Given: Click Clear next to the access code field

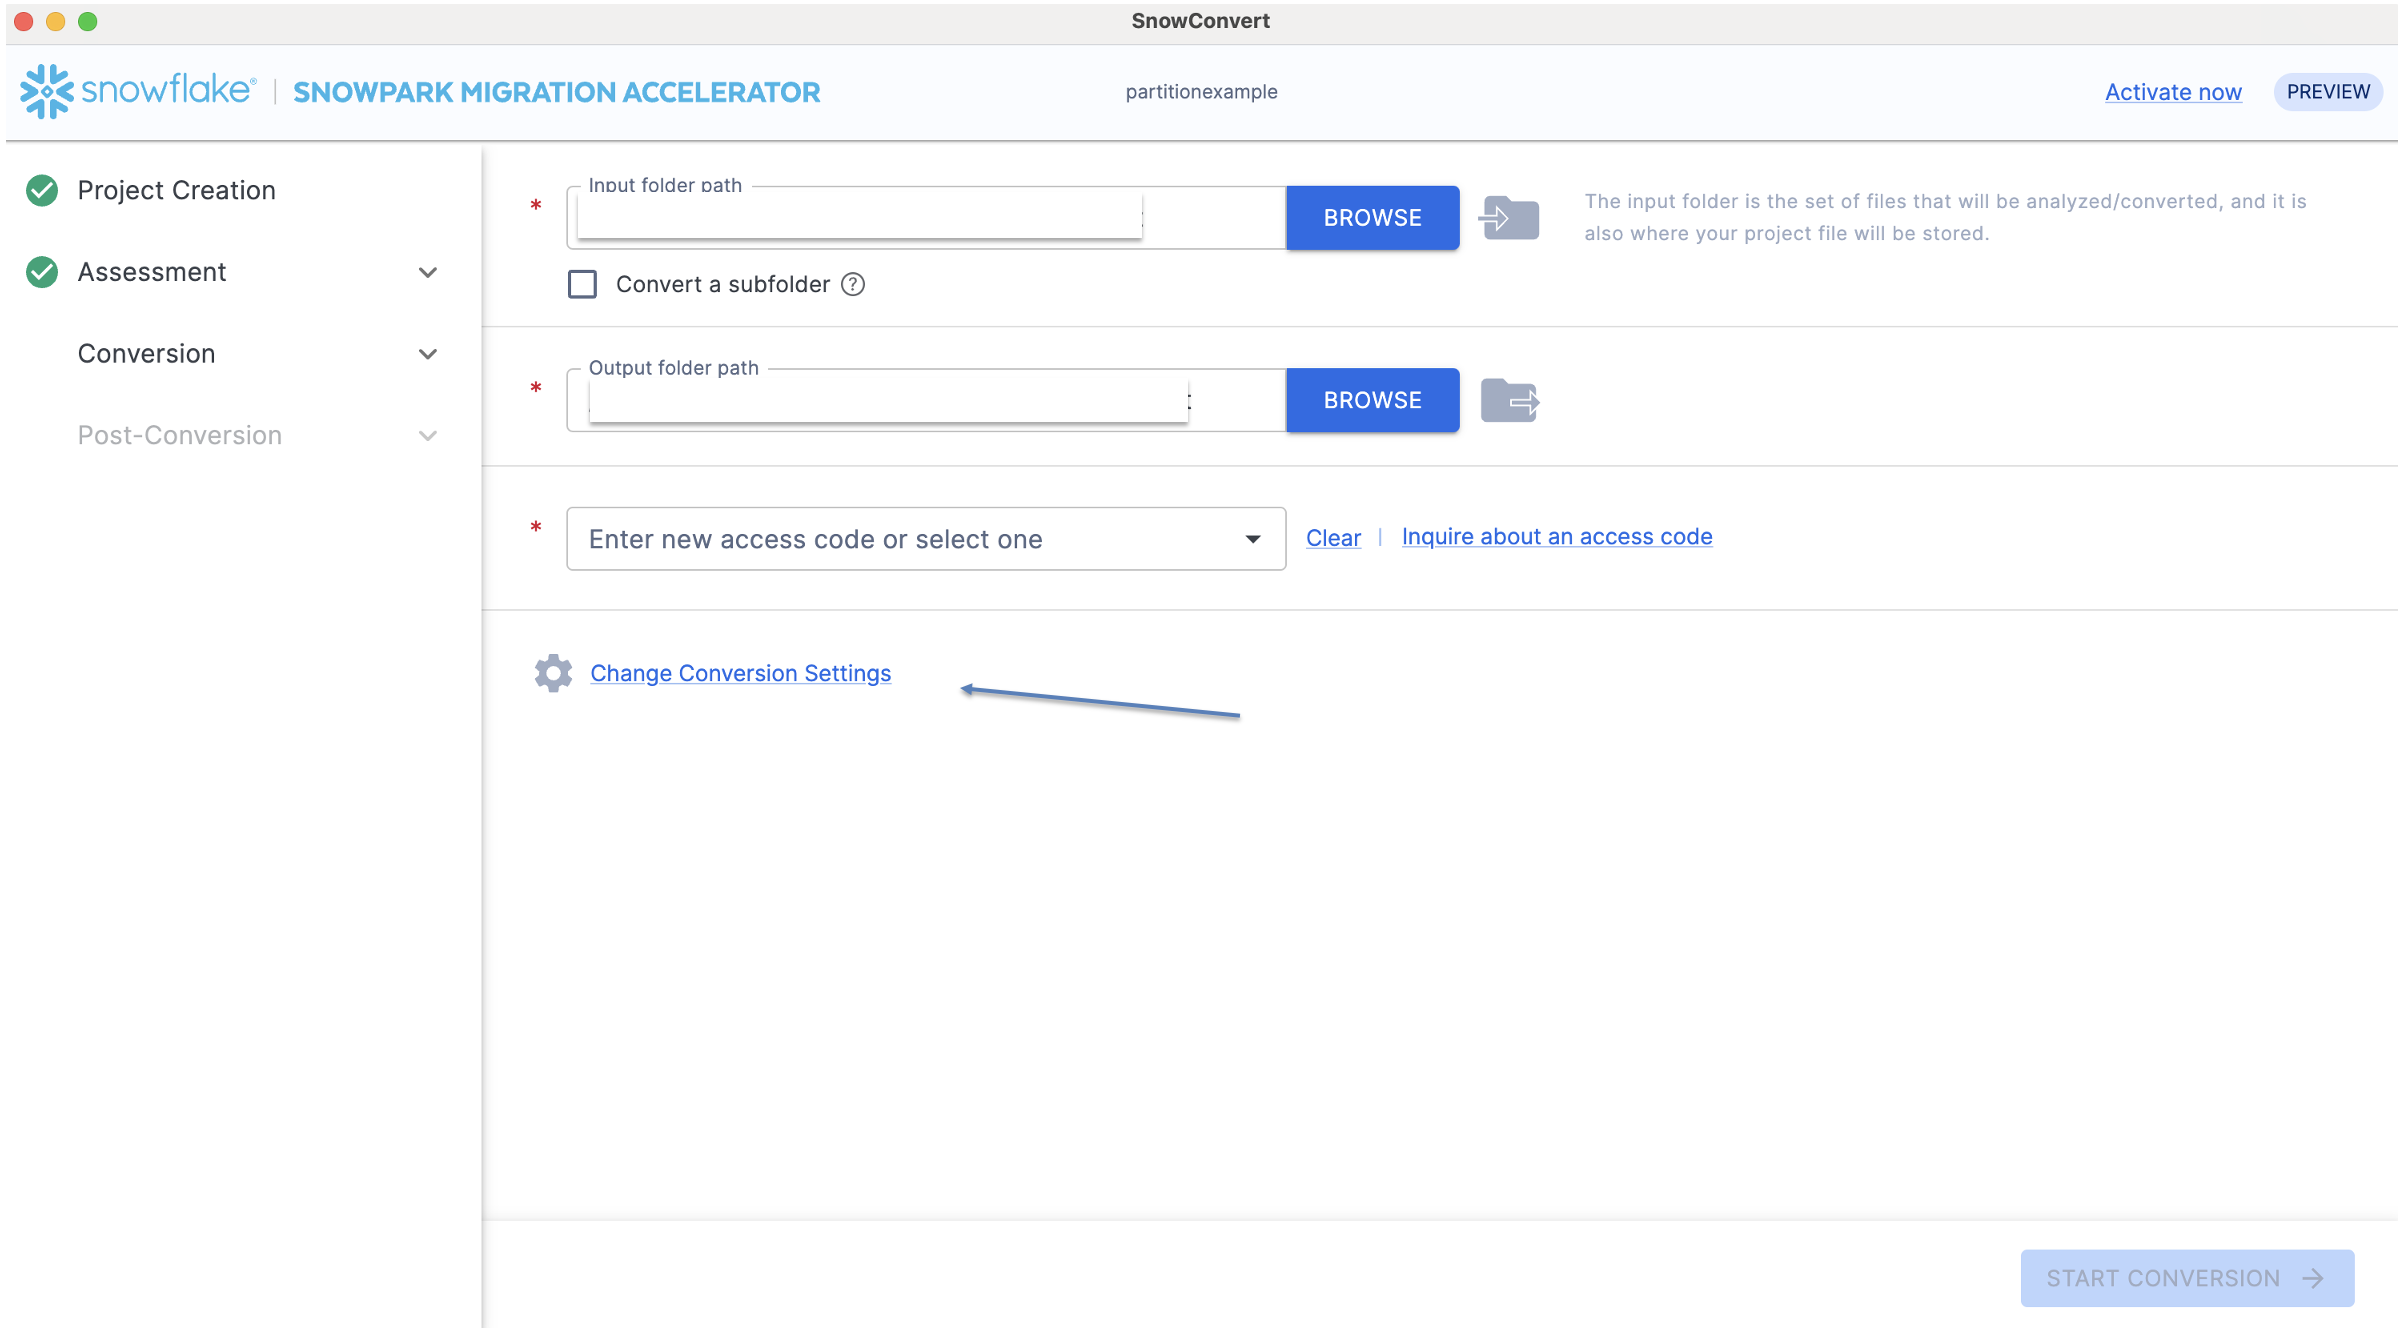Looking at the screenshot, I should (x=1333, y=537).
